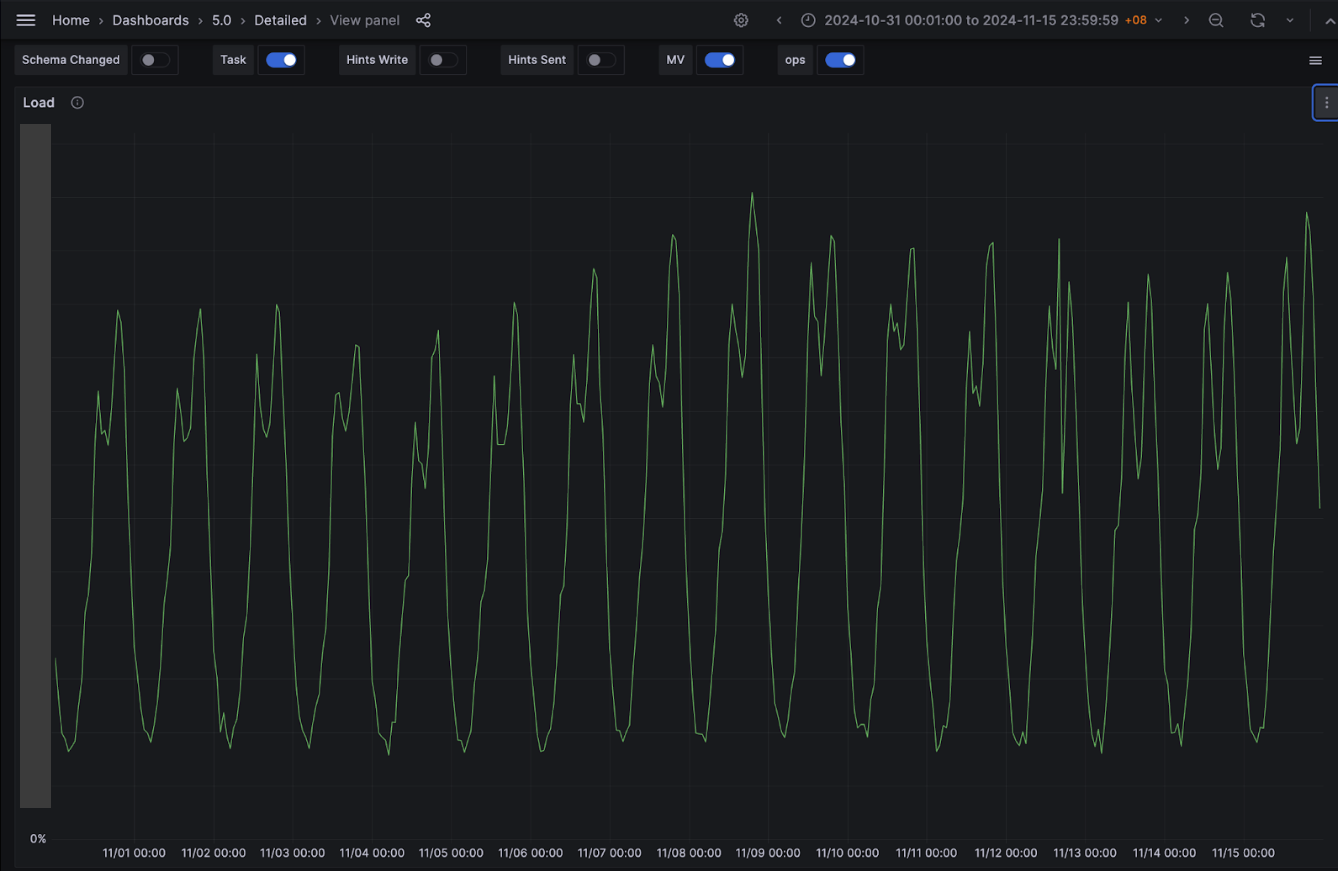The width and height of the screenshot is (1338, 871).
Task: Click the View panel breadcrumb text
Action: pyautogui.click(x=365, y=20)
